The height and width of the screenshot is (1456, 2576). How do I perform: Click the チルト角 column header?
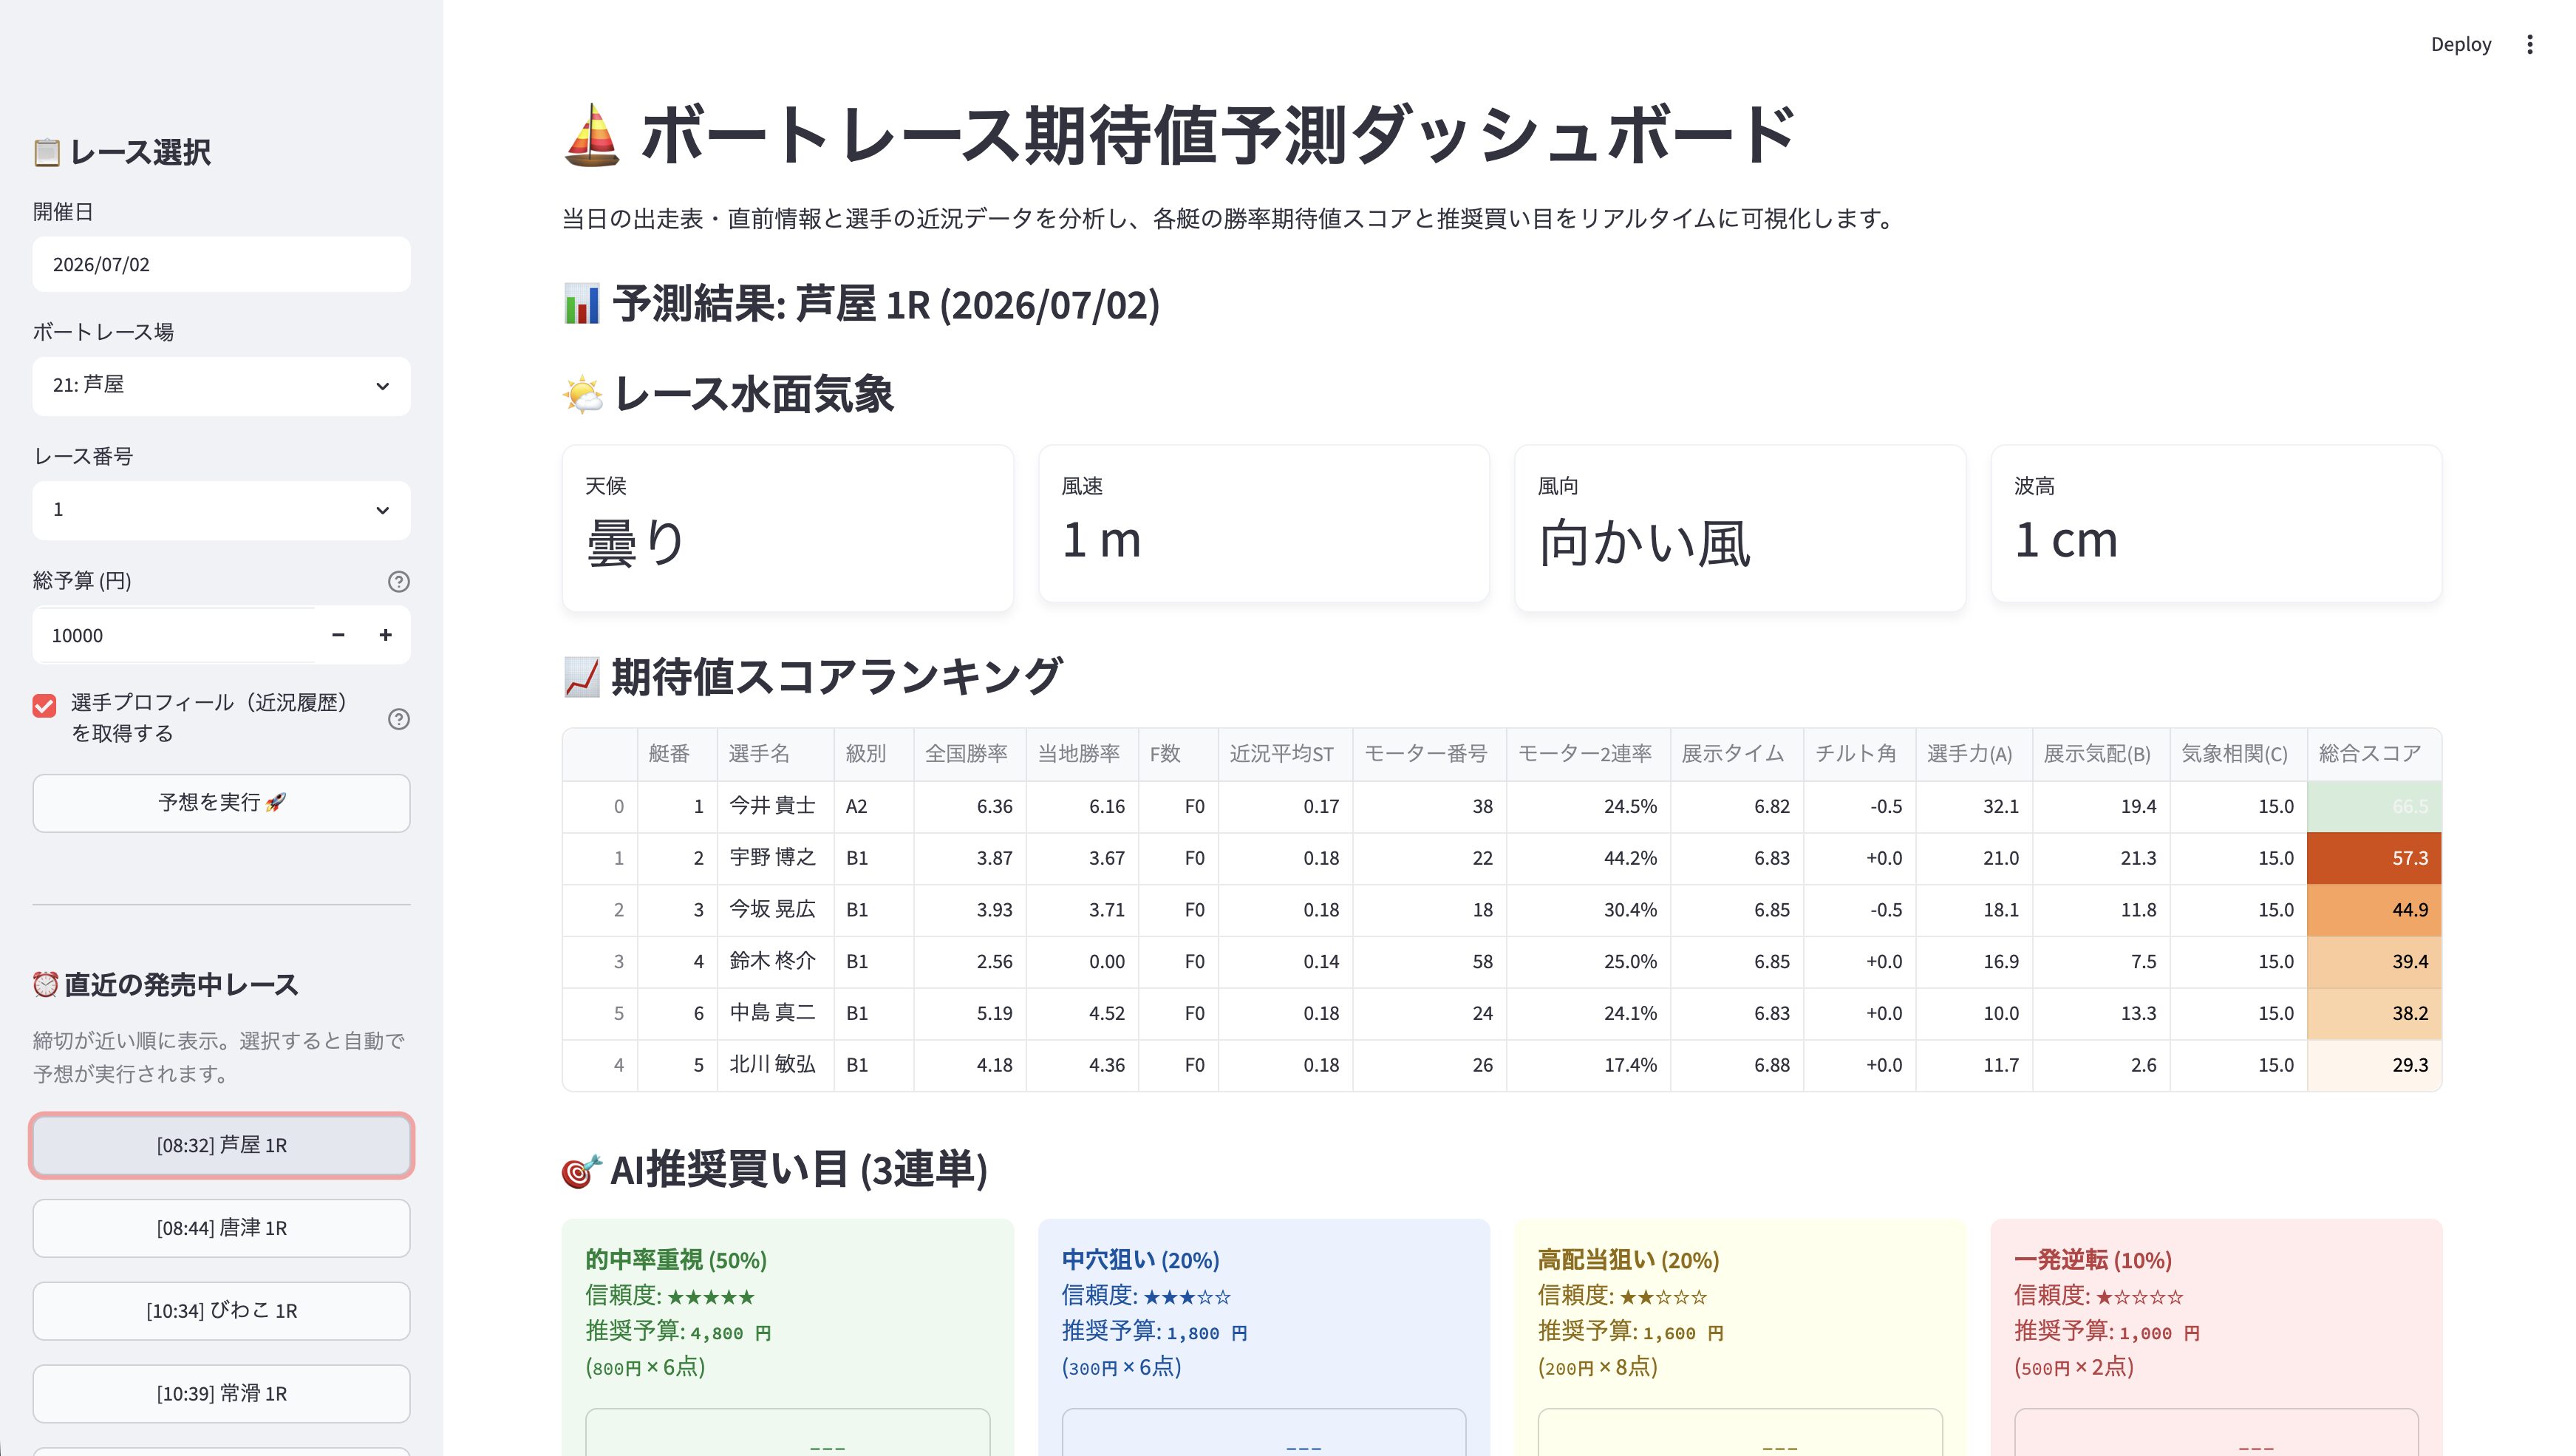coord(1859,754)
